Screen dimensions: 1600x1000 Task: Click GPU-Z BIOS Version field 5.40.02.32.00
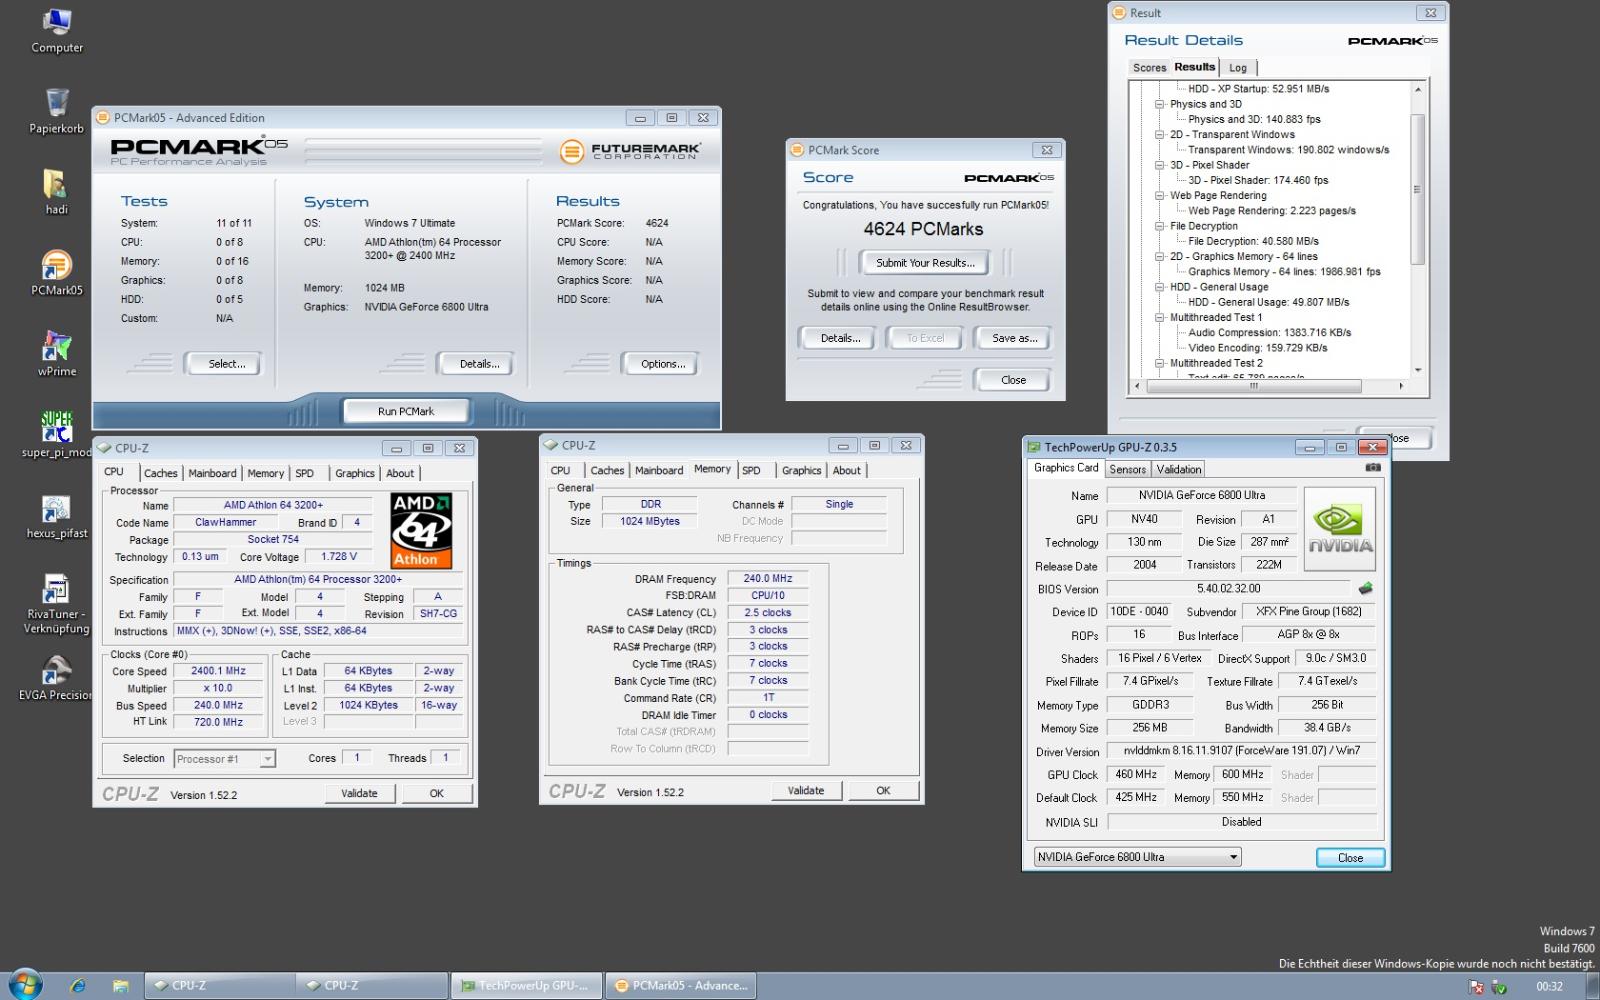point(1228,589)
